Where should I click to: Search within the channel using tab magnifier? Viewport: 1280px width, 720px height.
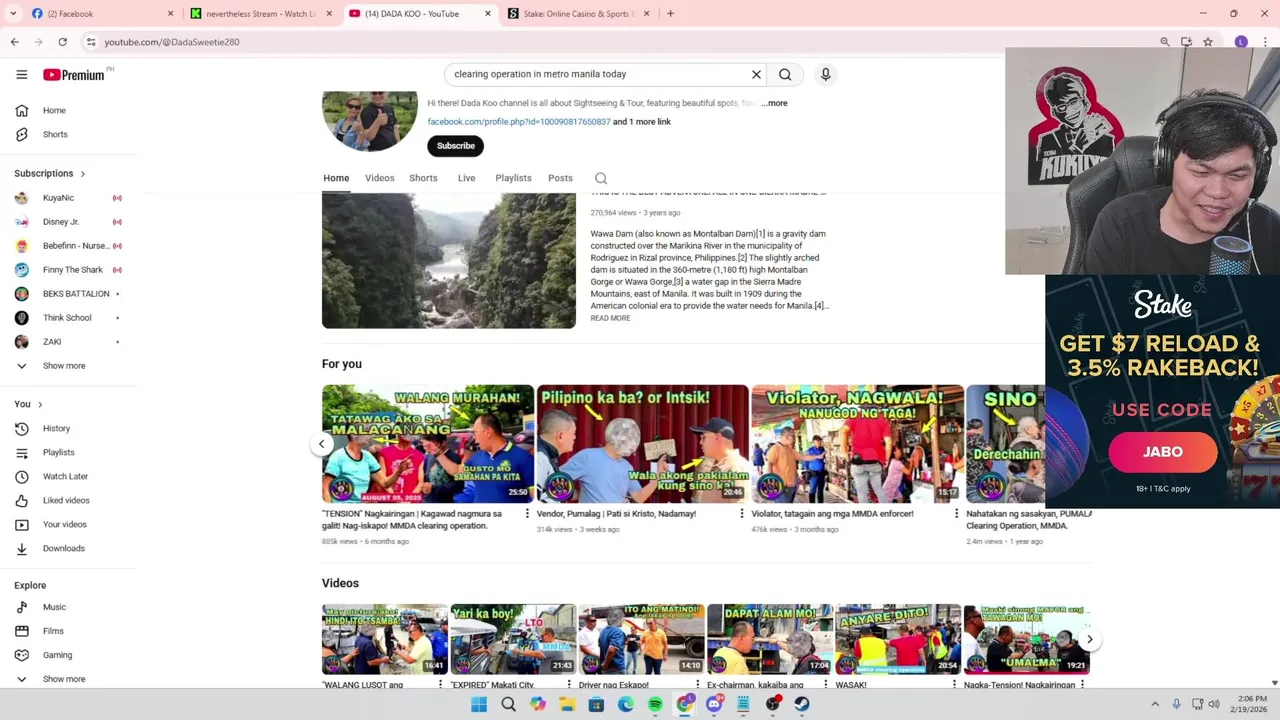(x=601, y=178)
